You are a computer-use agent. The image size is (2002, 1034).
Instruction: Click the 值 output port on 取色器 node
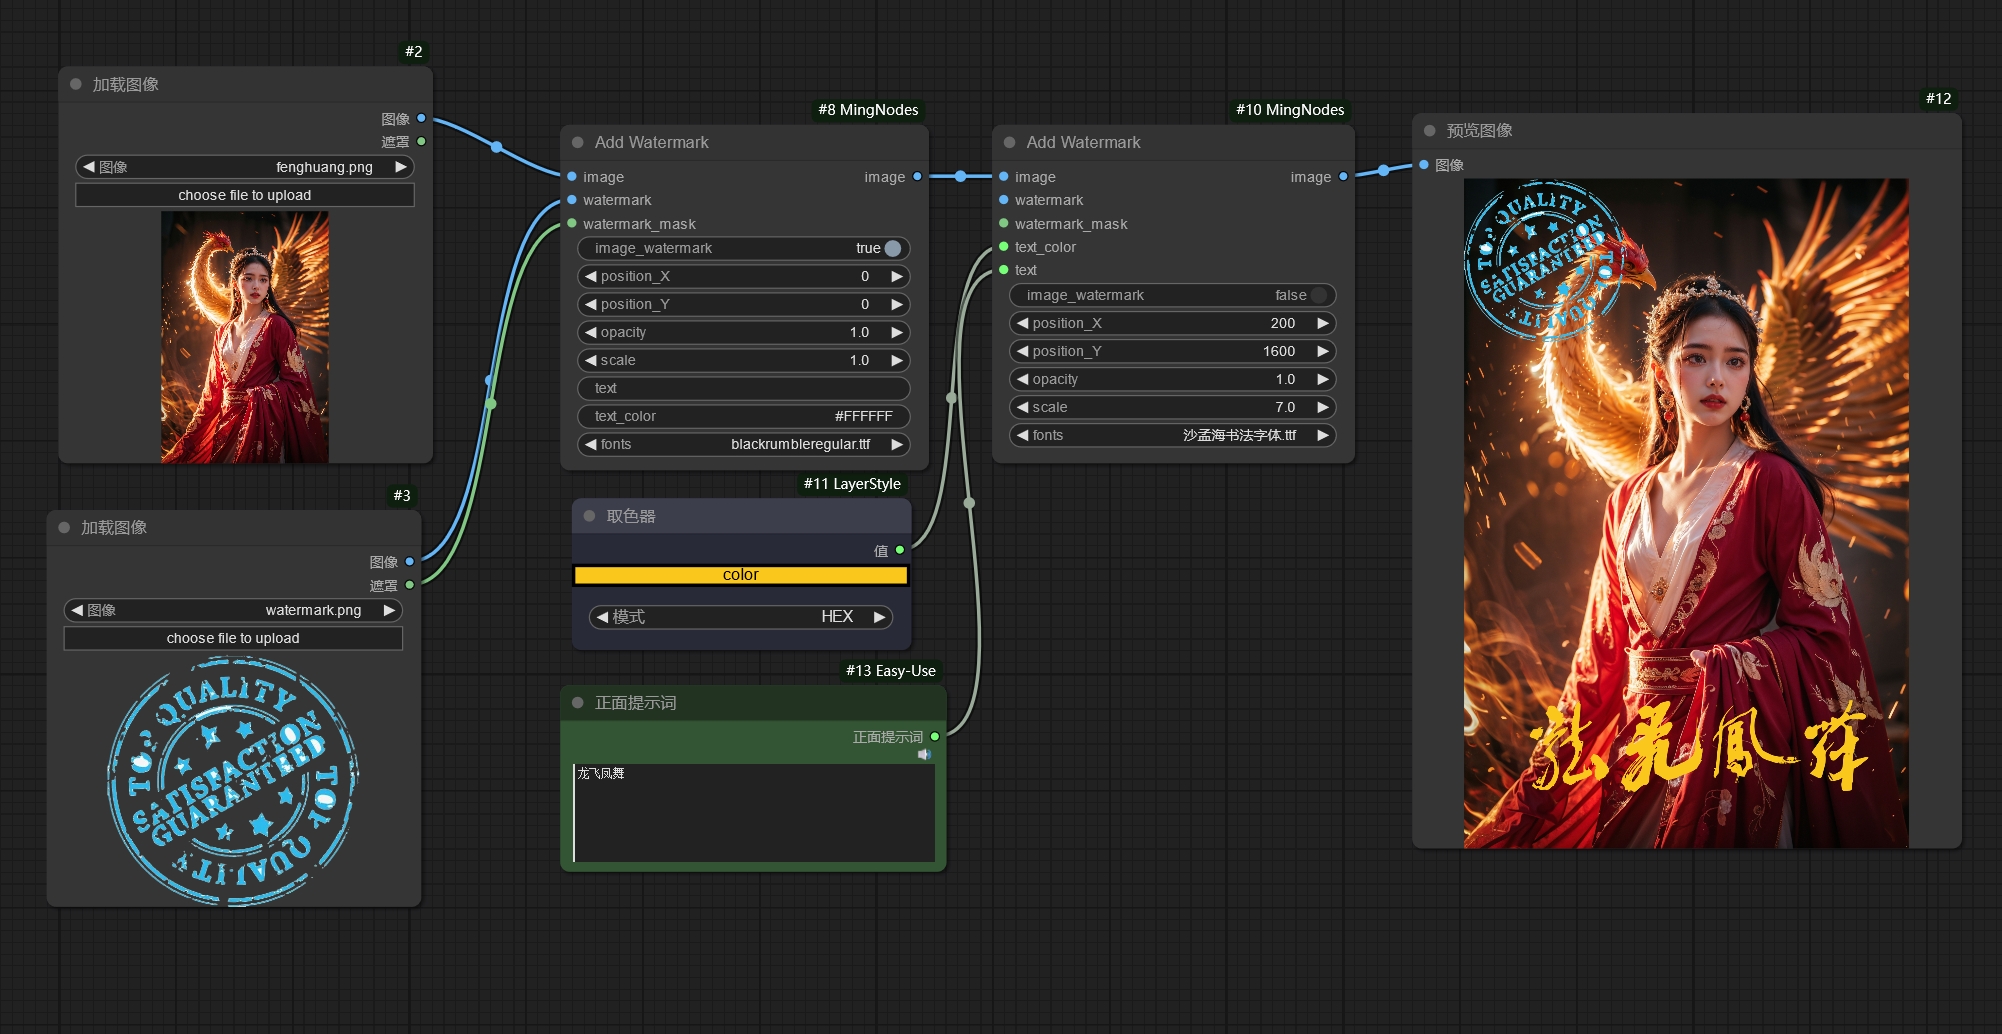(900, 550)
